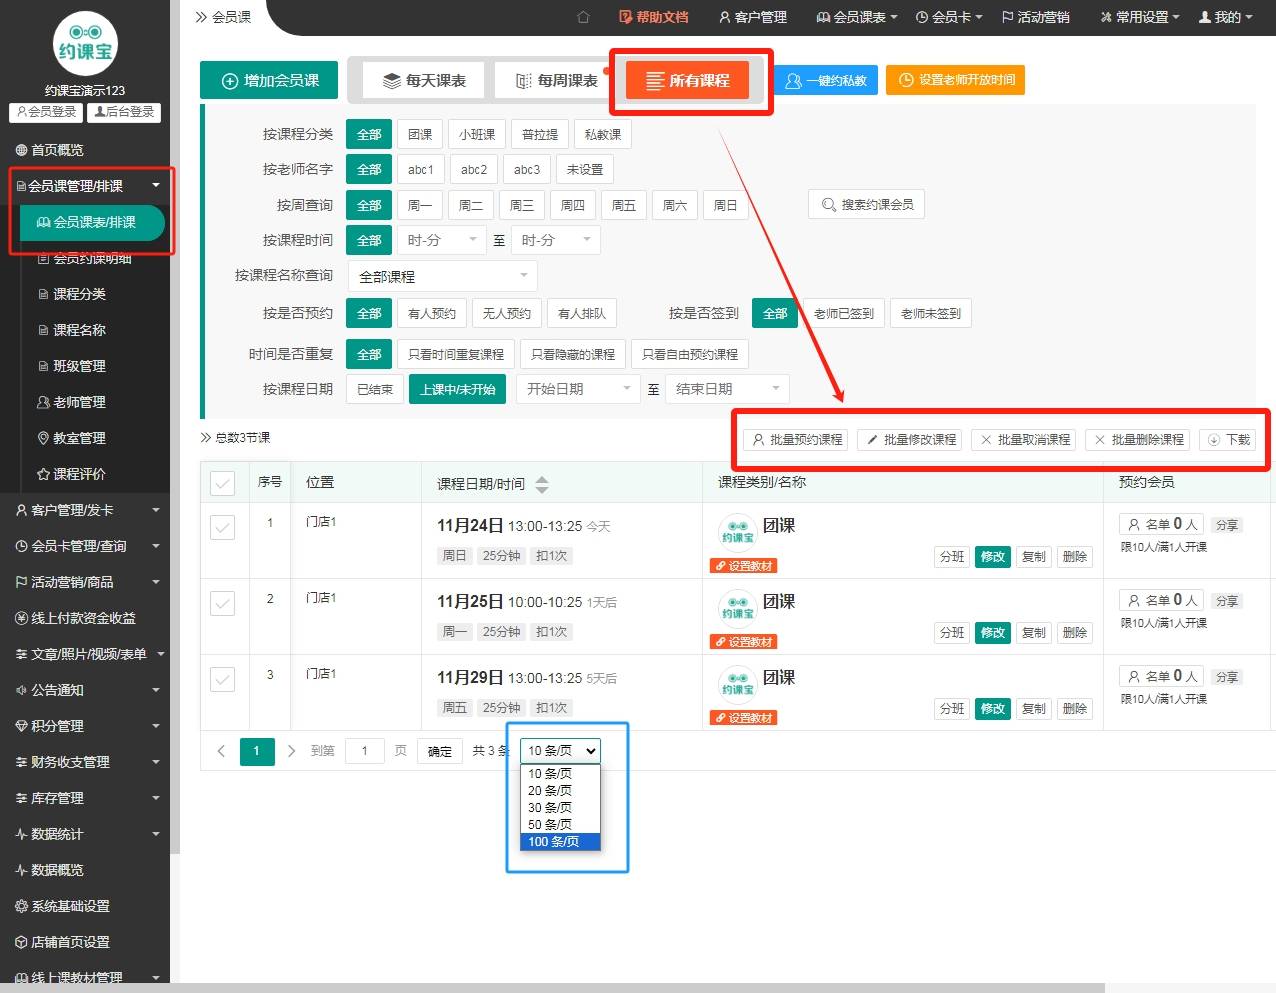1276x993 pixels.
Task: Expand 常用设置 top menu
Action: [x=1140, y=17]
